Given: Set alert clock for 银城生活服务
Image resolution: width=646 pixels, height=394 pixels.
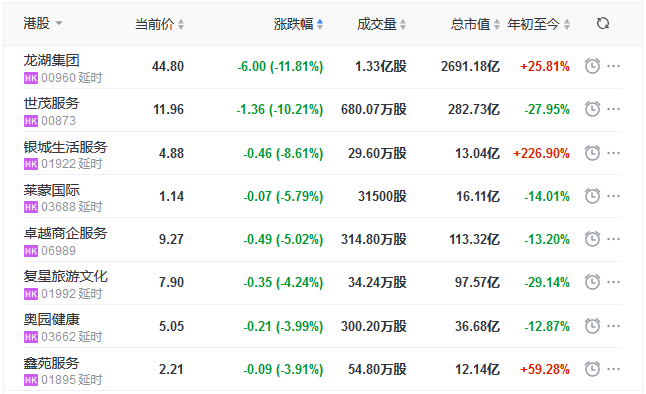Looking at the screenshot, I should (592, 153).
